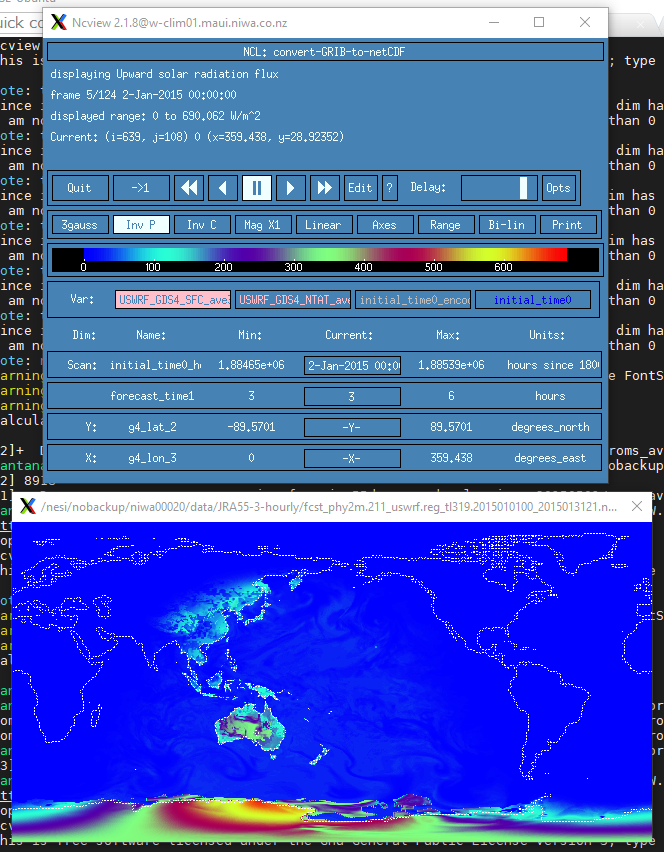The width and height of the screenshot is (664, 852).
Task: Open the Range settings
Action: pyautogui.click(x=445, y=225)
